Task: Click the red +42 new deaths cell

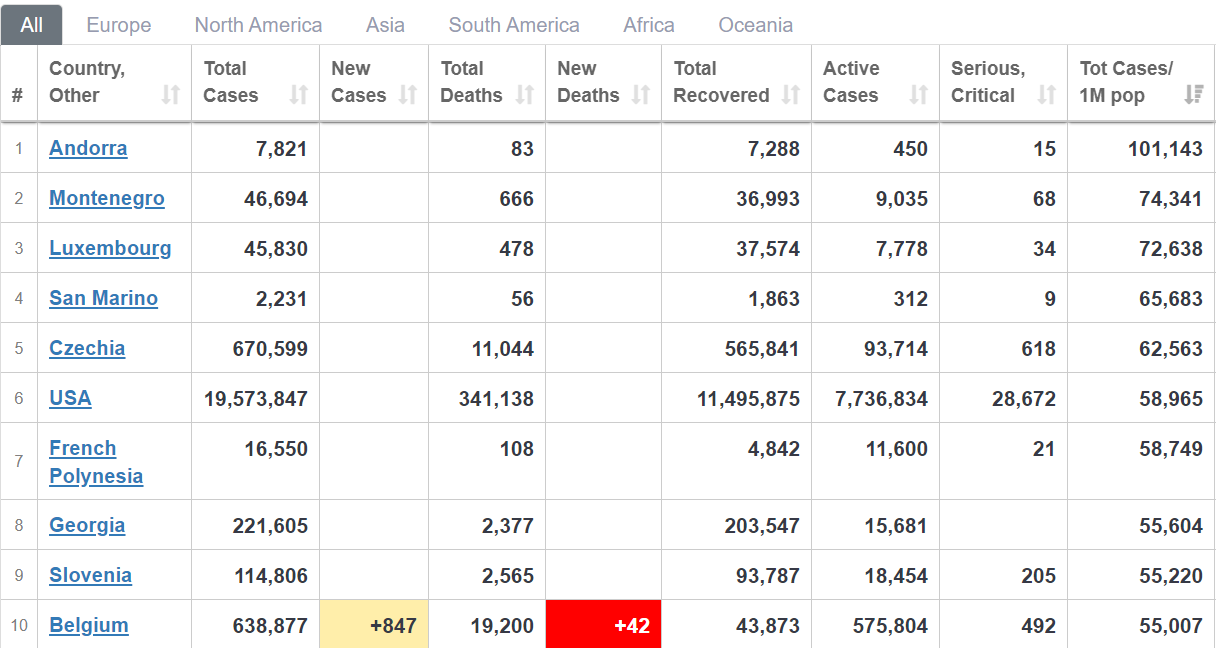Action: [604, 625]
